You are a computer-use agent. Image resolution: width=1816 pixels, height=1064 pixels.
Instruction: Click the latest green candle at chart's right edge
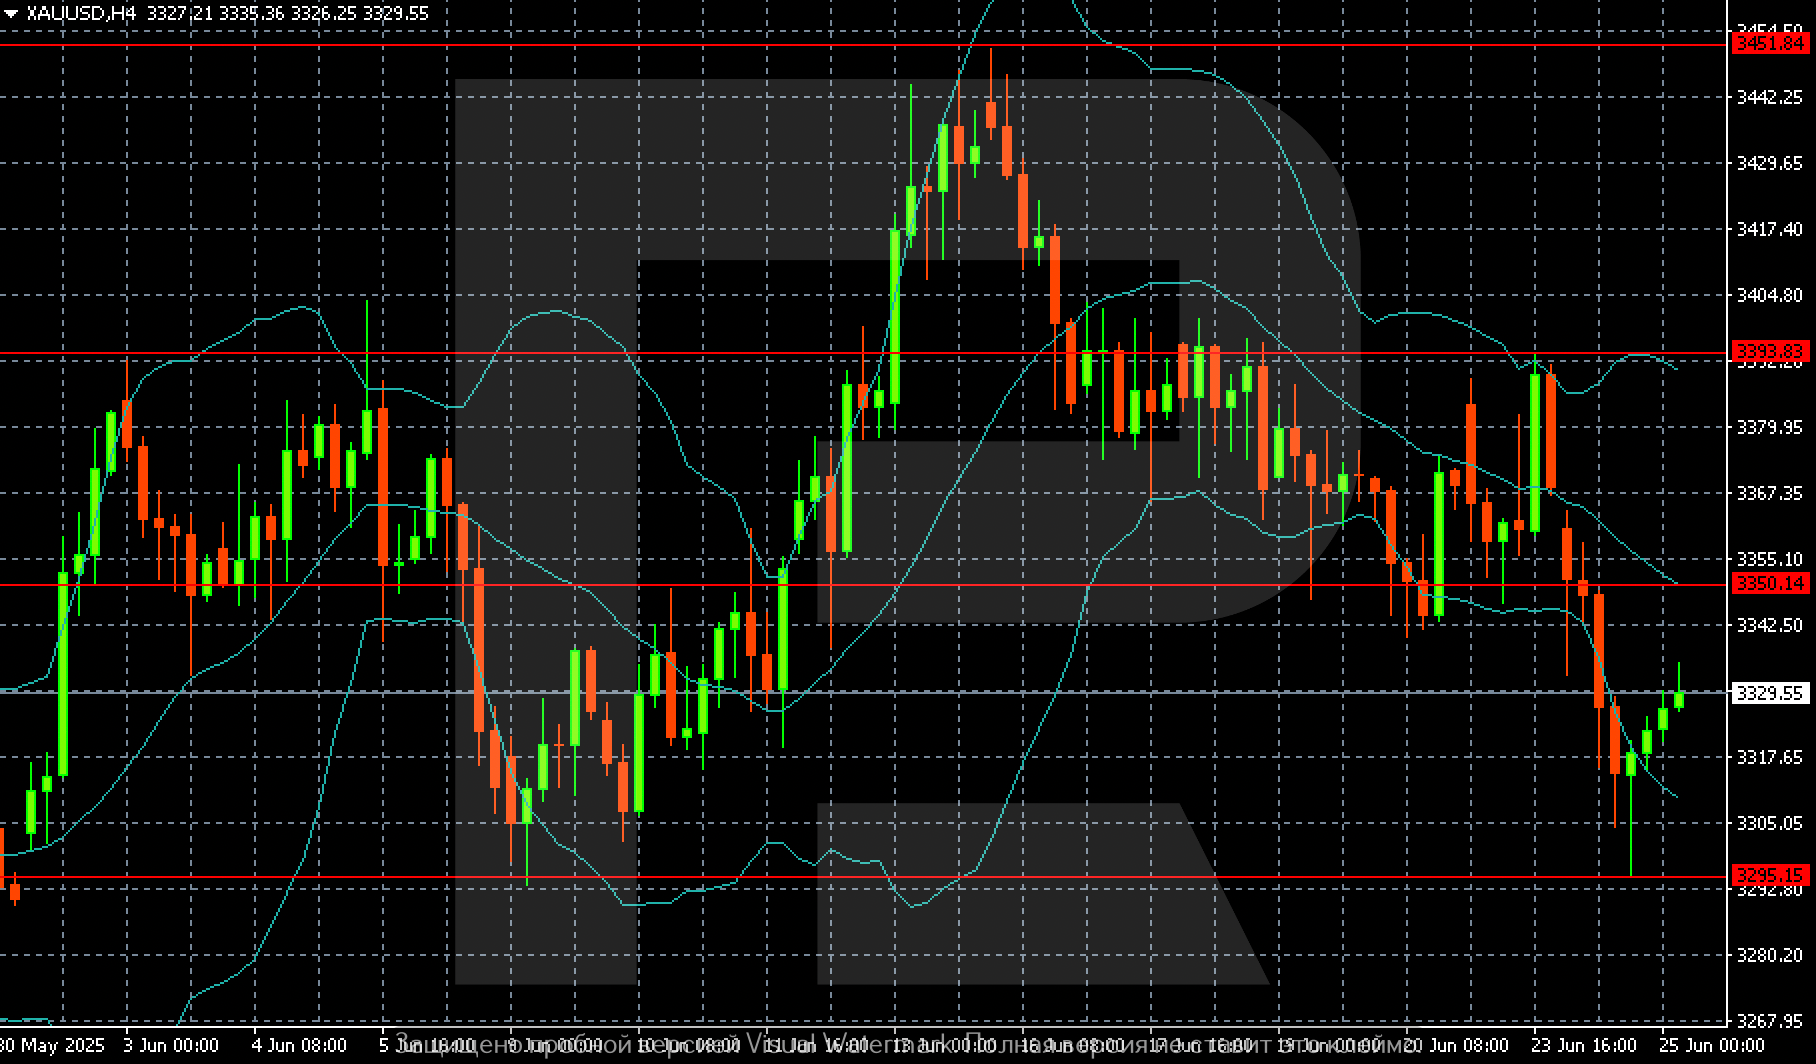click(1679, 699)
